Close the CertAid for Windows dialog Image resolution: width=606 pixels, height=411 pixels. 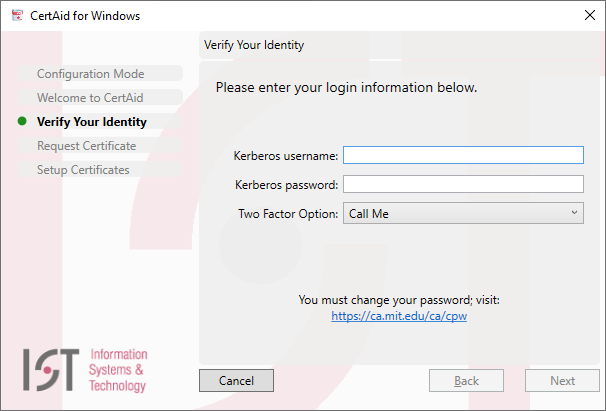589,15
